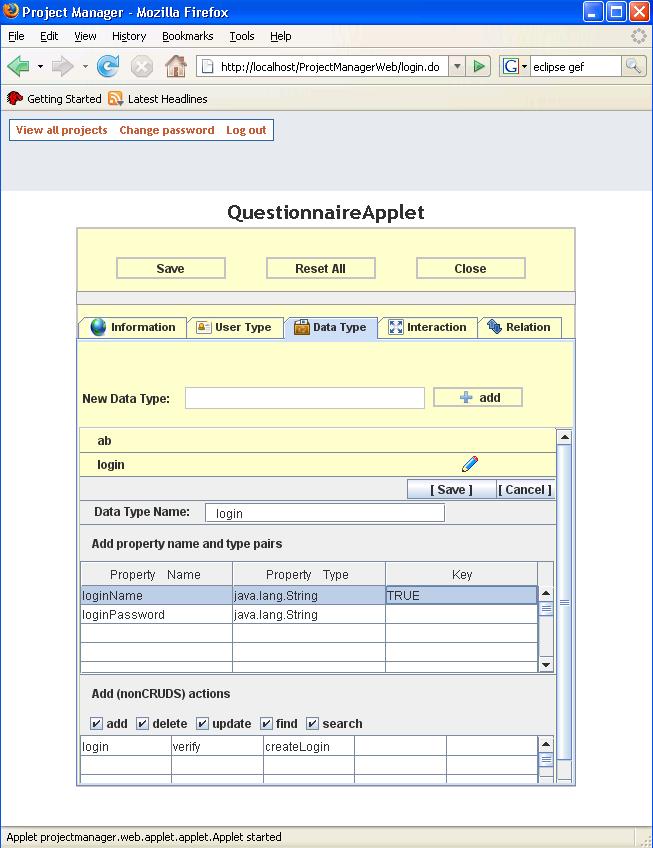Screen dimensions: 653x848
Task: Open the Edit menu
Action: tap(49, 36)
